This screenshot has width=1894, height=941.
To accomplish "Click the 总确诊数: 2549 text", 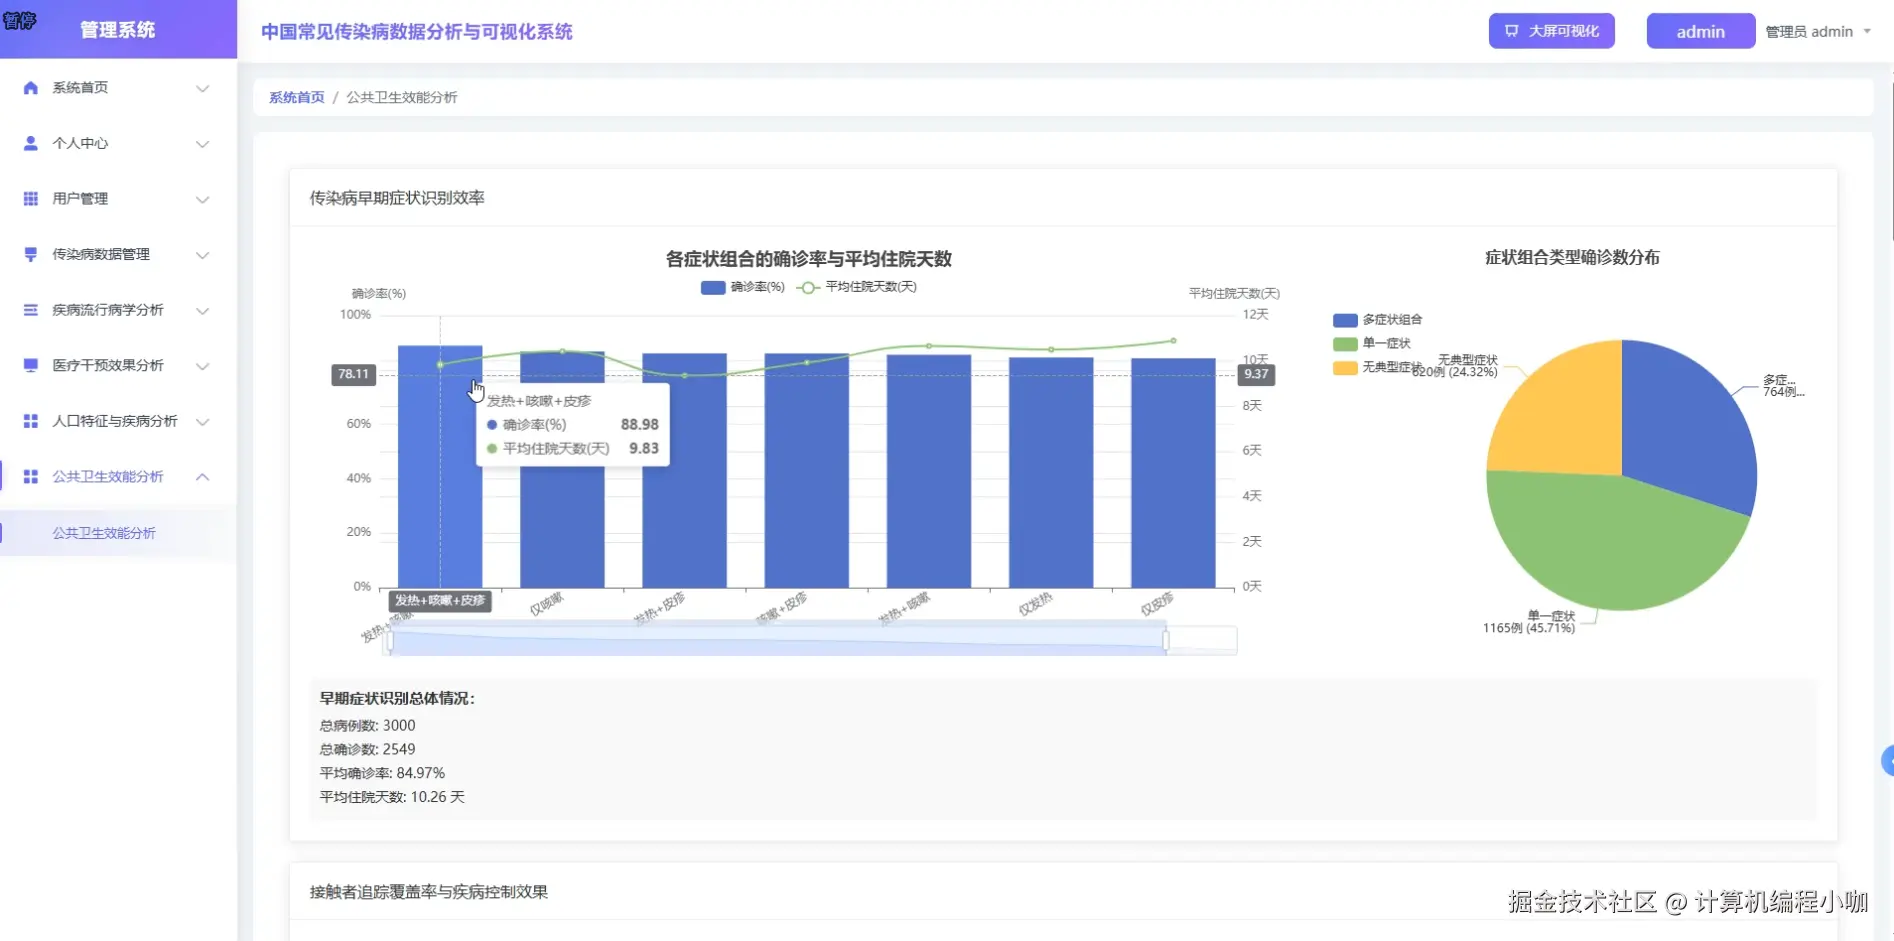I will point(367,750).
